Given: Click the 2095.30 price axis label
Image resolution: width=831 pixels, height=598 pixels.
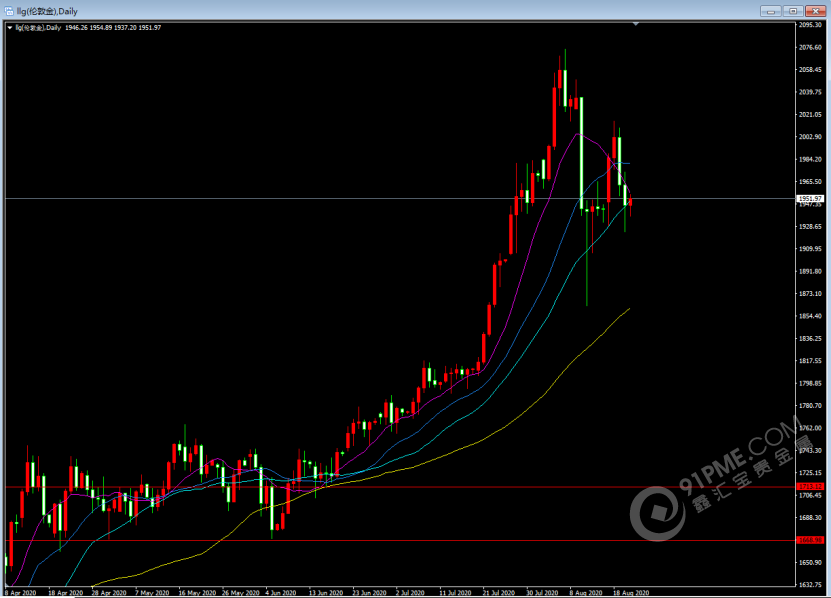Looking at the screenshot, I should click(x=810, y=25).
